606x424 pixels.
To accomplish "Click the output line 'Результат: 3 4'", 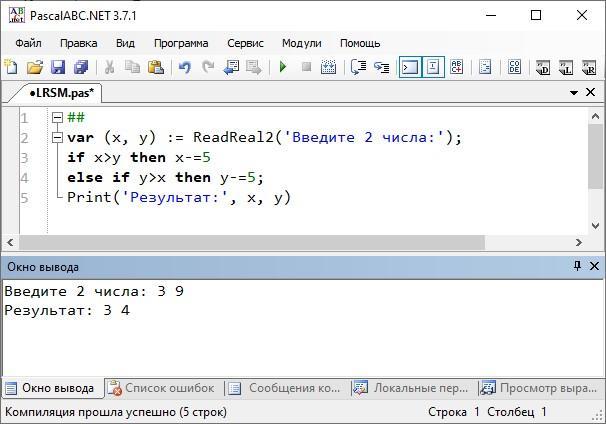I will point(67,310).
